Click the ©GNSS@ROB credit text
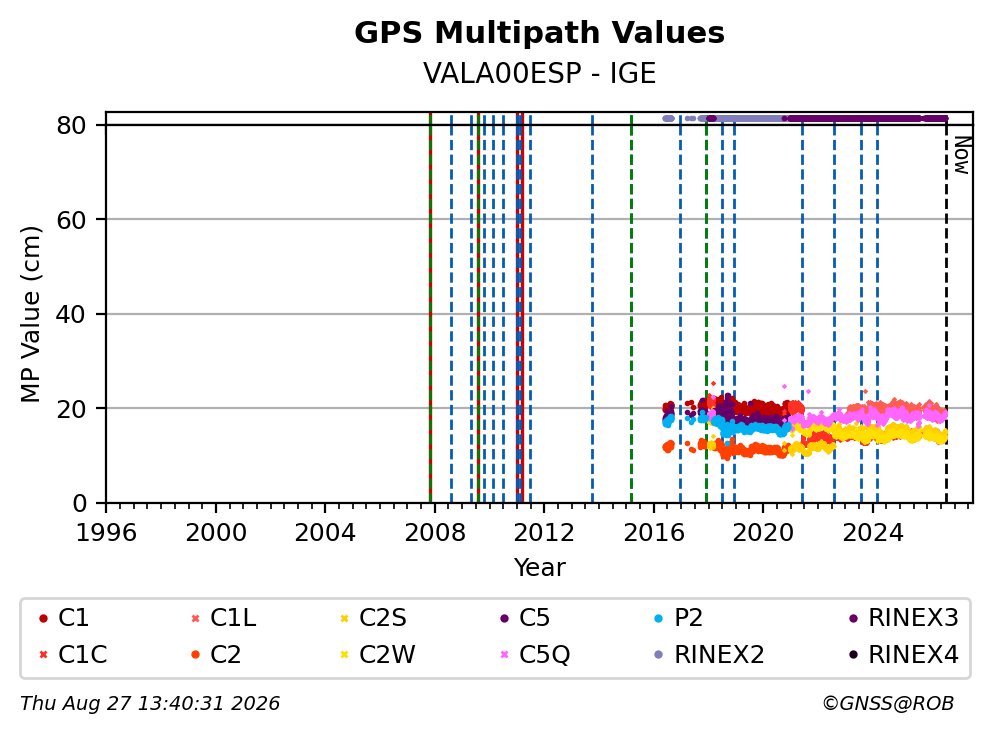Screen dimensions: 993x734 coord(888,704)
